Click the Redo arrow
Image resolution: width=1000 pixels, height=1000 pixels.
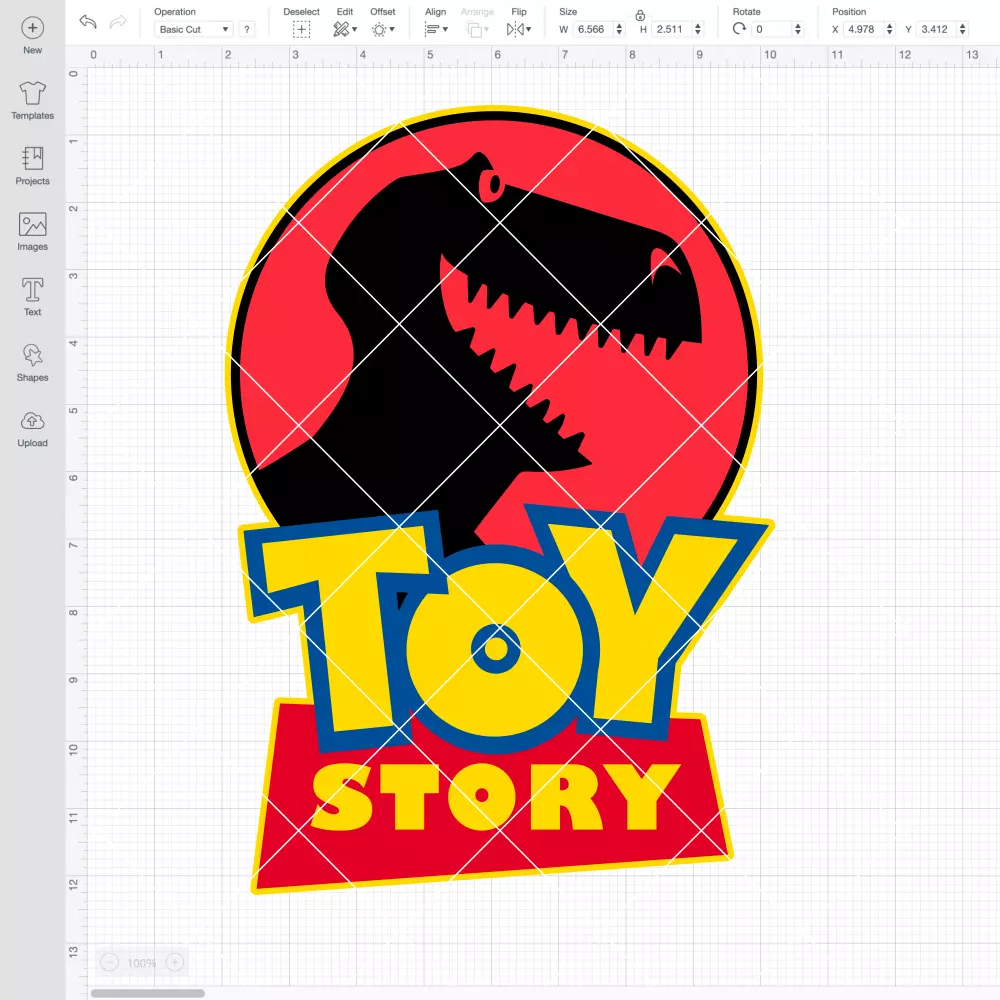(118, 22)
